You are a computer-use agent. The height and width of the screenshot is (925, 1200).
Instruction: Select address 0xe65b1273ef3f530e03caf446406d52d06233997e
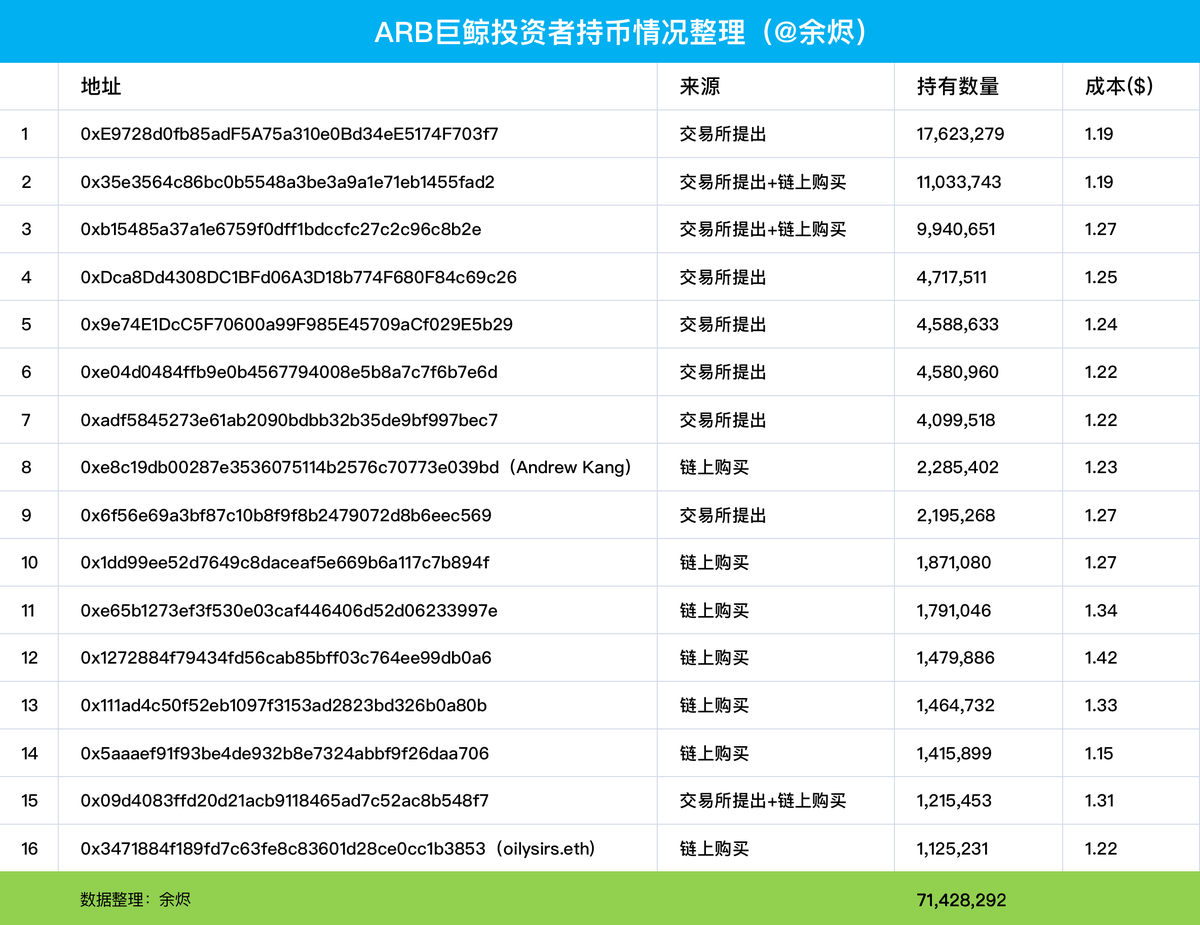289,611
